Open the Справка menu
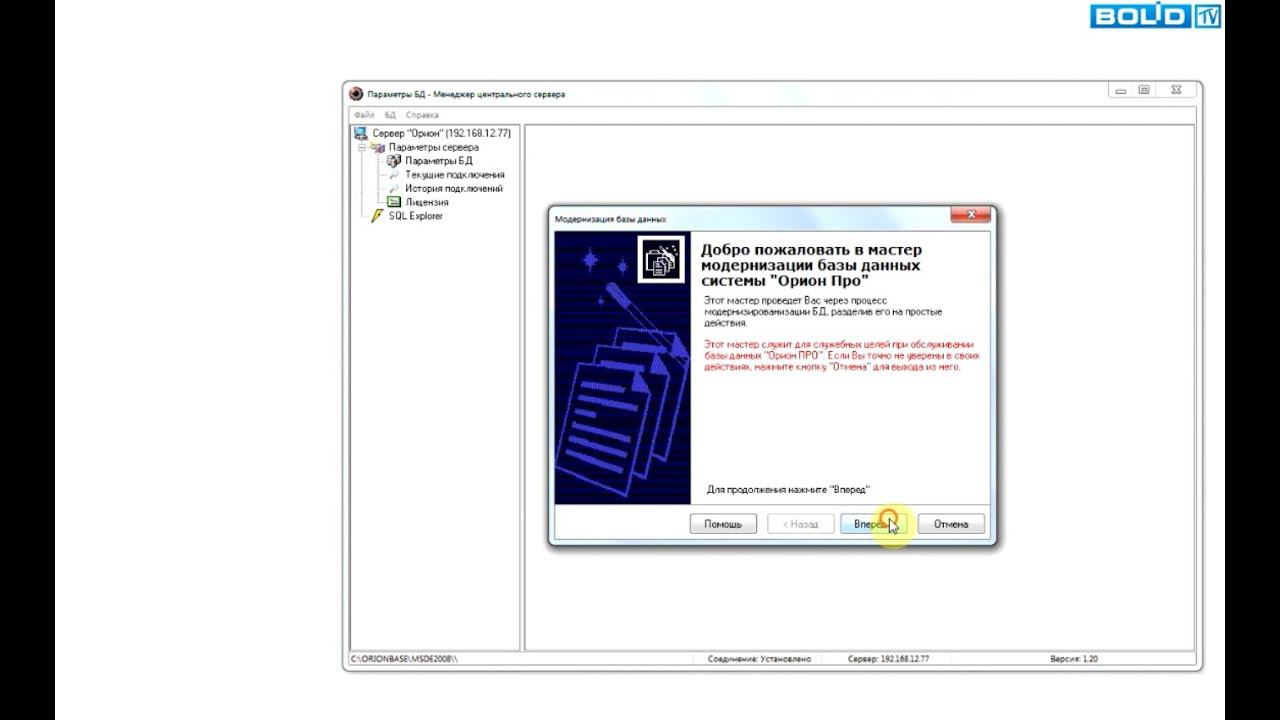The width and height of the screenshot is (1280, 720). pos(423,115)
